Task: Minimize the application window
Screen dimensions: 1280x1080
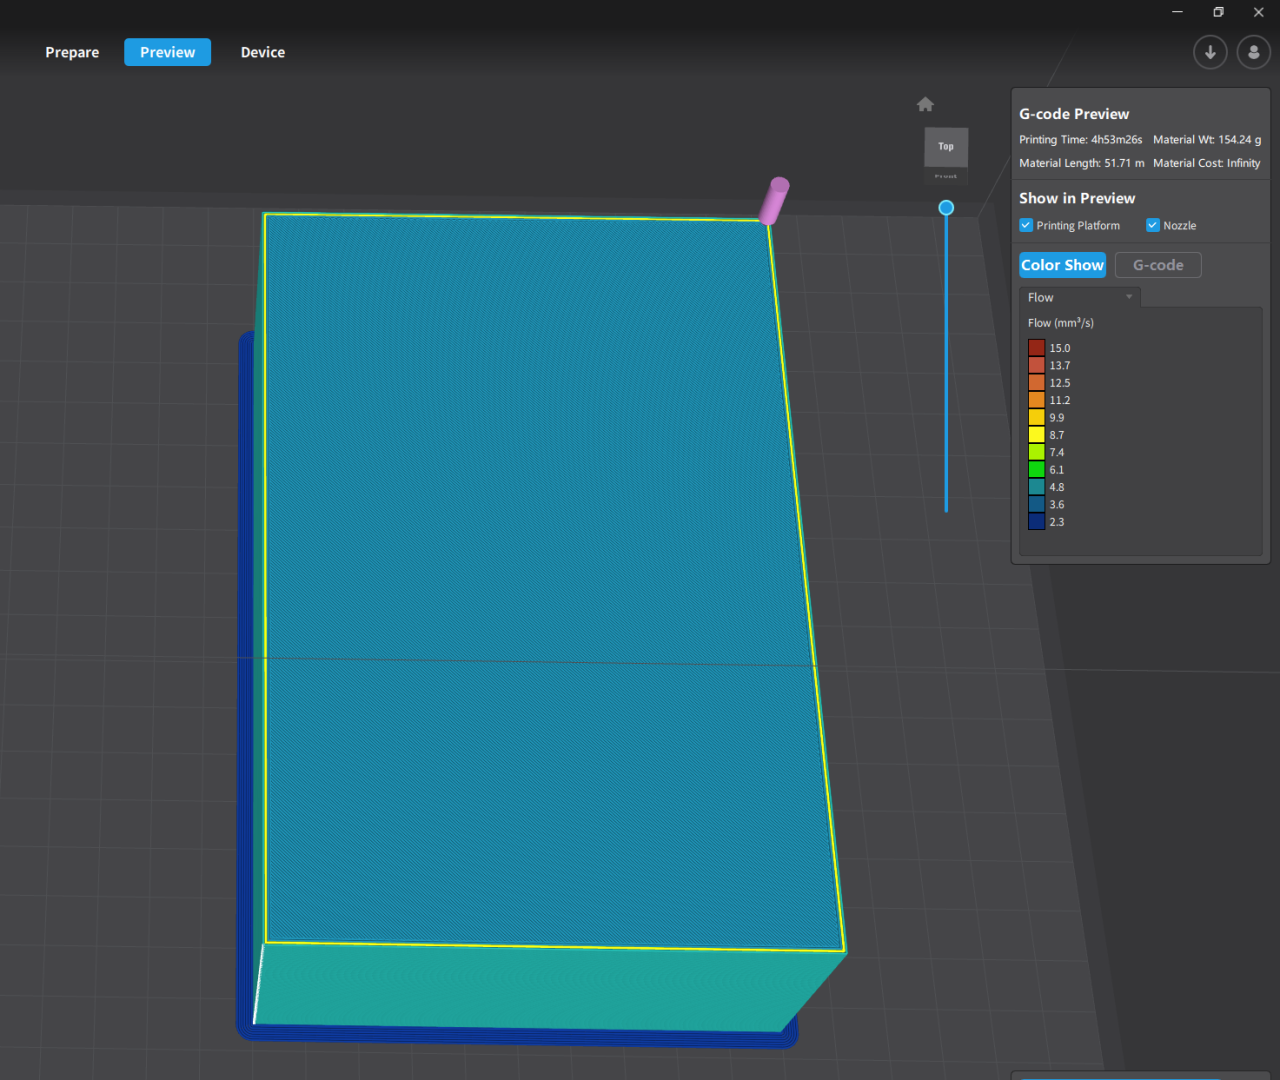Action: (x=1177, y=12)
